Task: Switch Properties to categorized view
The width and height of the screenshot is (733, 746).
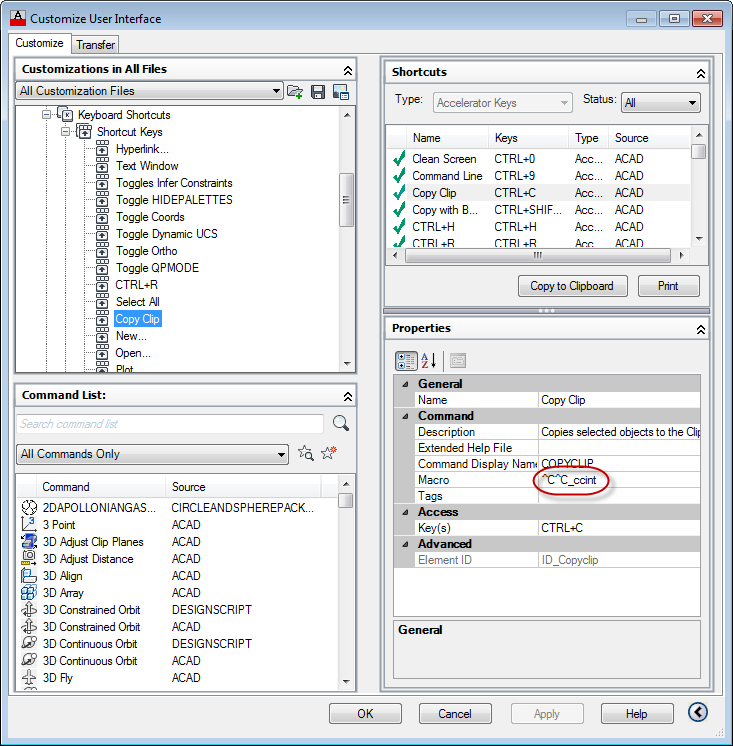Action: point(406,361)
